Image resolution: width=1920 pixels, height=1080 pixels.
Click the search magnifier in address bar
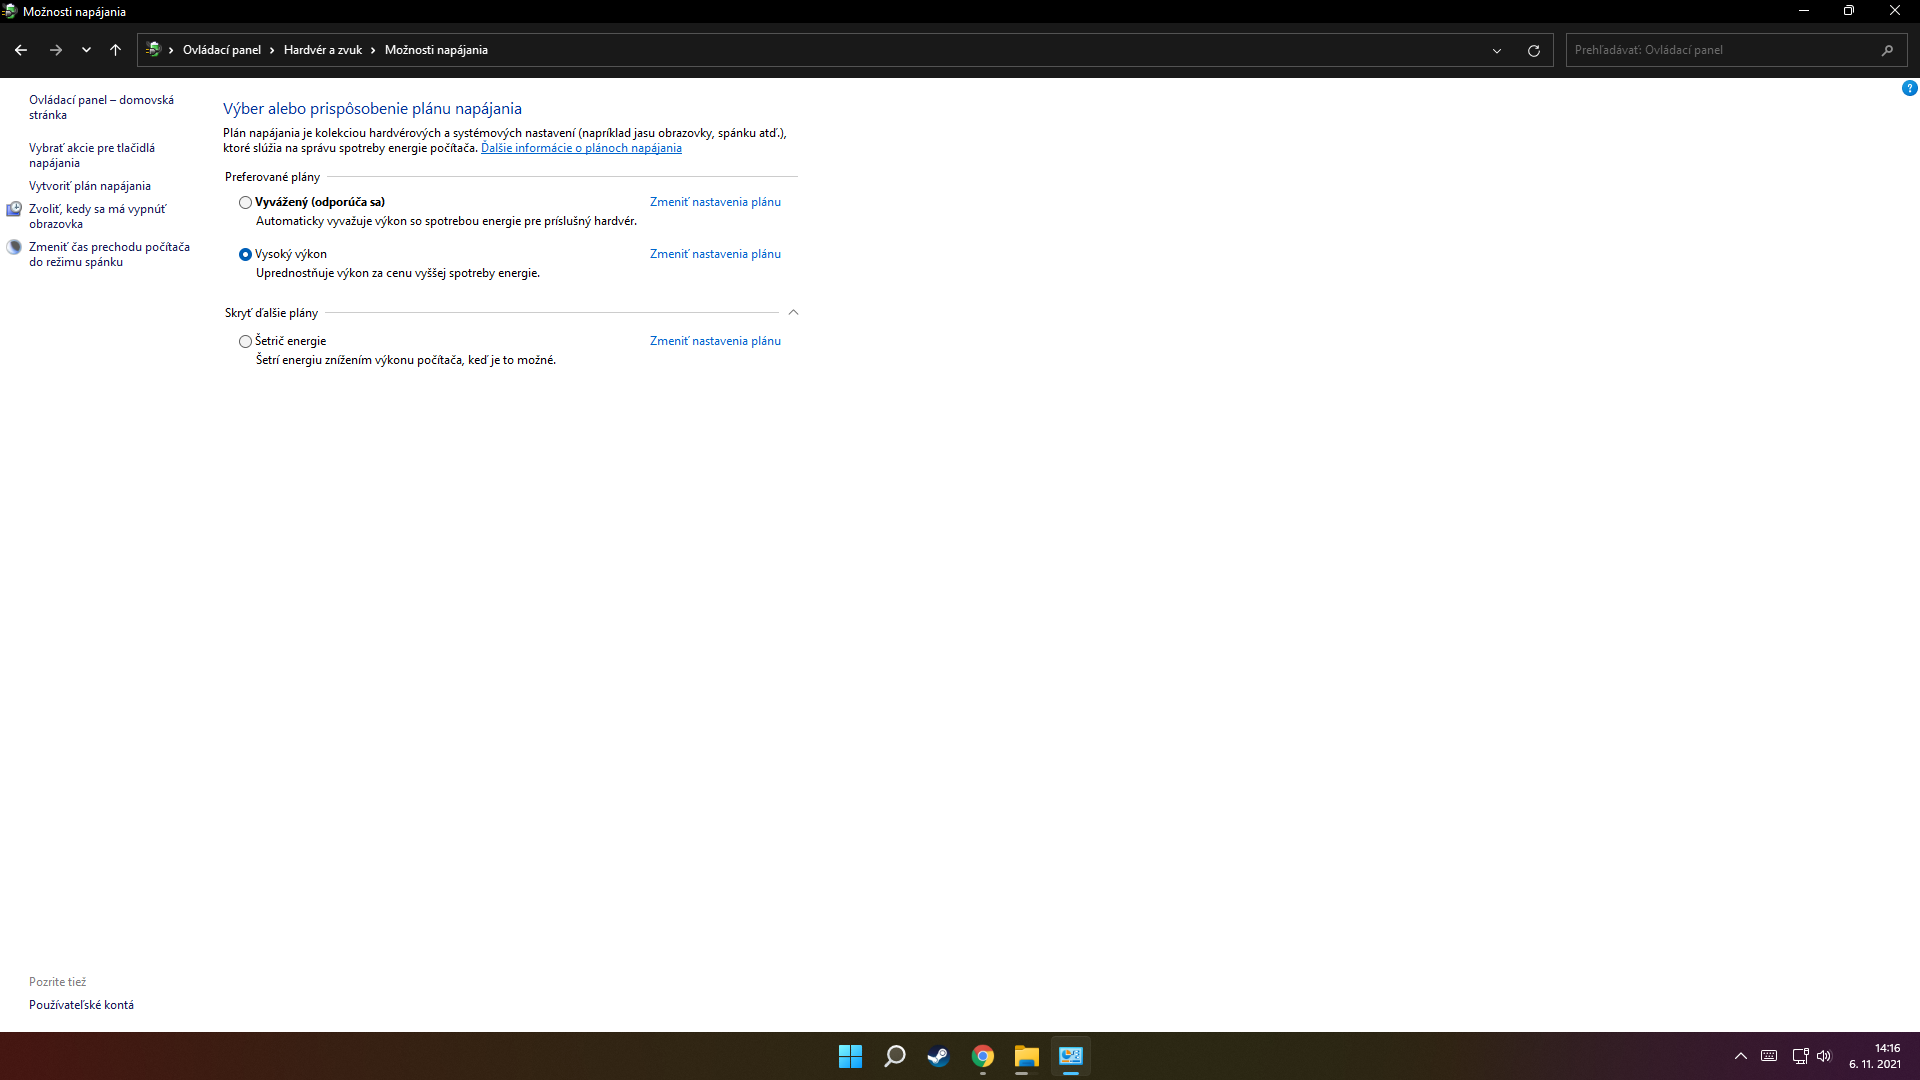point(1887,50)
